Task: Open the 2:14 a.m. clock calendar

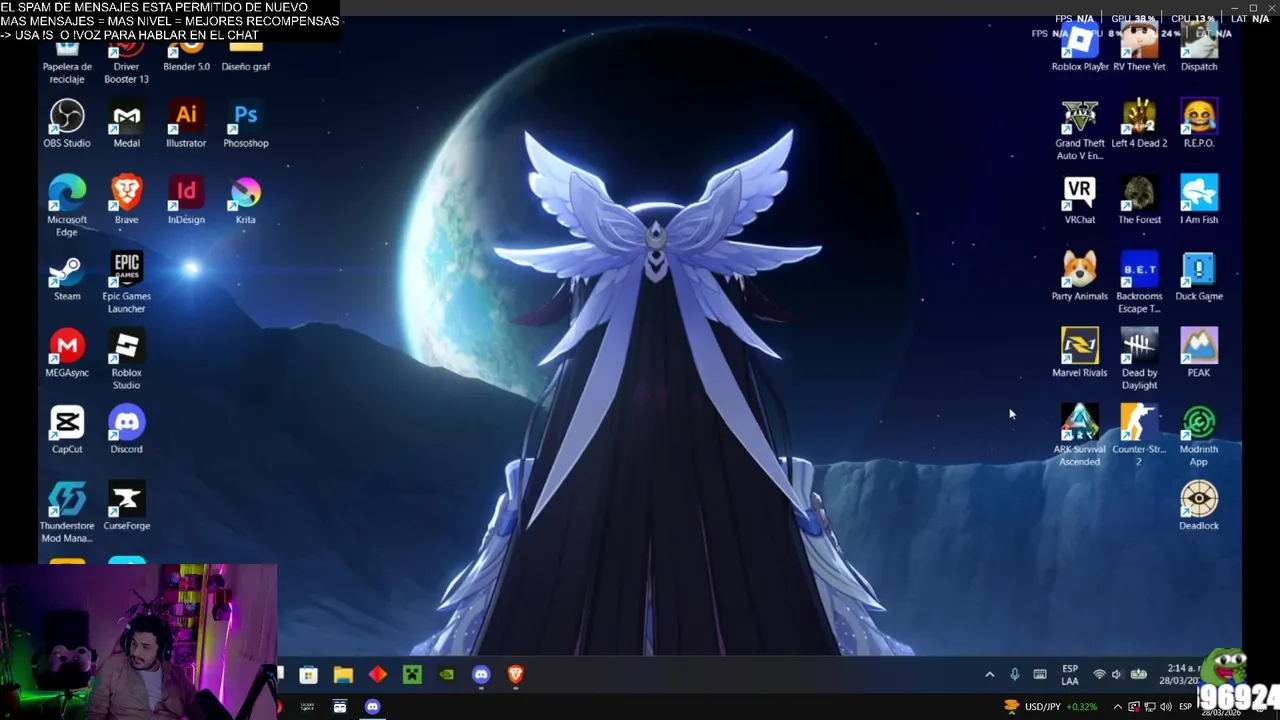Action: [x=1182, y=674]
